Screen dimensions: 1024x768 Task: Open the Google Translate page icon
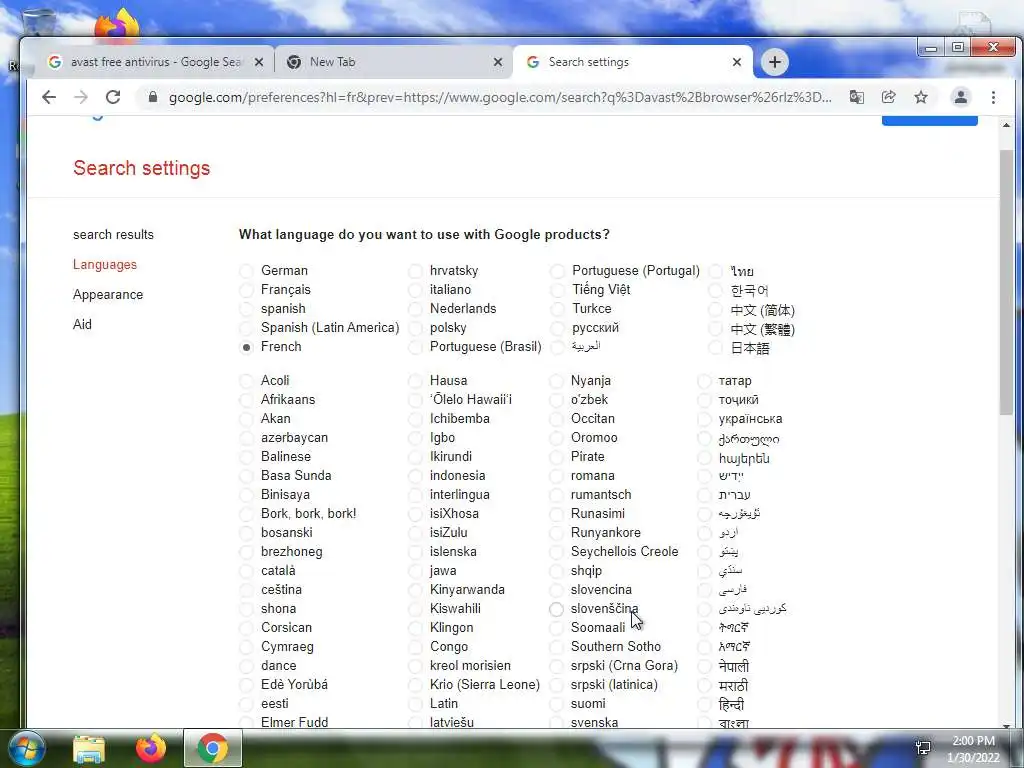coord(856,97)
